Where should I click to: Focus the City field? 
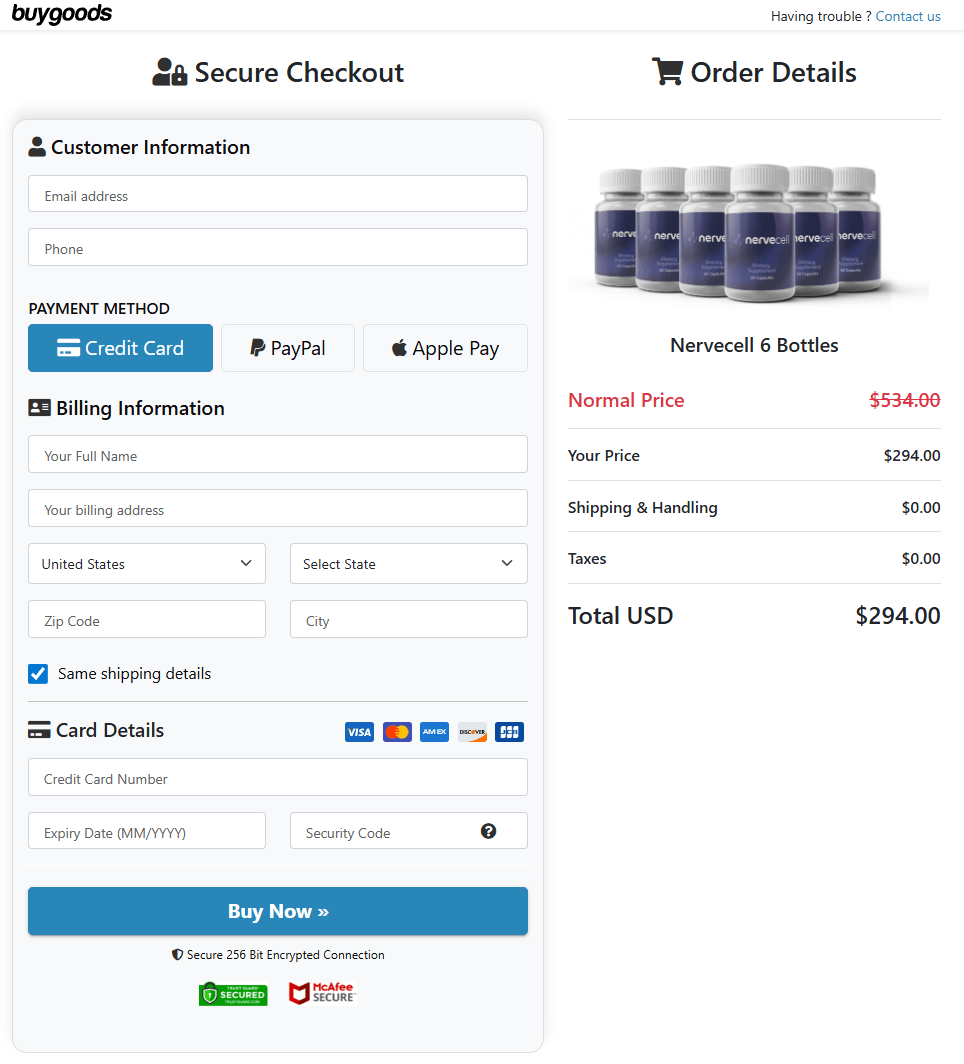click(408, 619)
